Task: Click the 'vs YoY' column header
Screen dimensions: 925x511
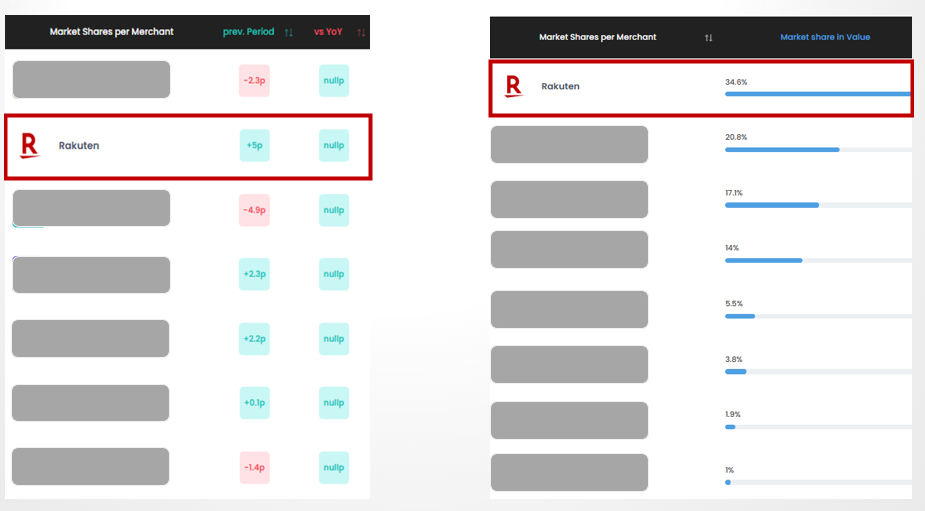Action: pyautogui.click(x=328, y=32)
